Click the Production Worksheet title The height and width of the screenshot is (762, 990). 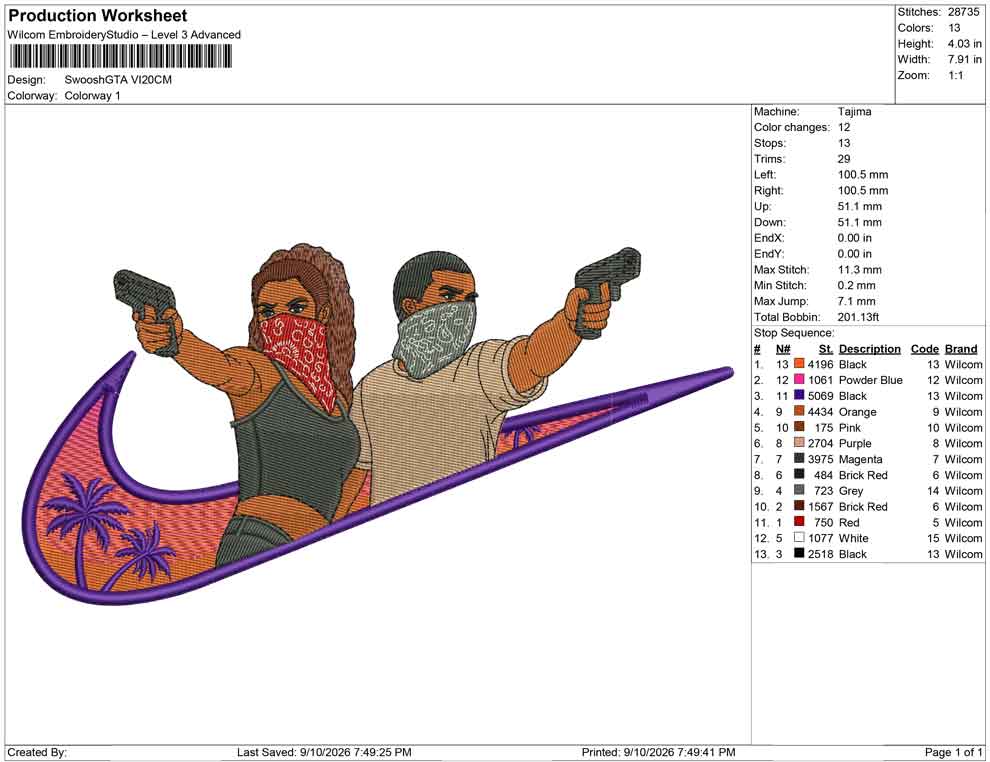tap(97, 16)
